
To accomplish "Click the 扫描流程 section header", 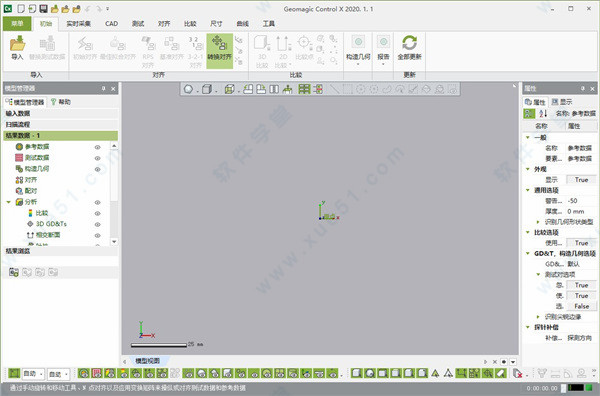I will [60, 124].
